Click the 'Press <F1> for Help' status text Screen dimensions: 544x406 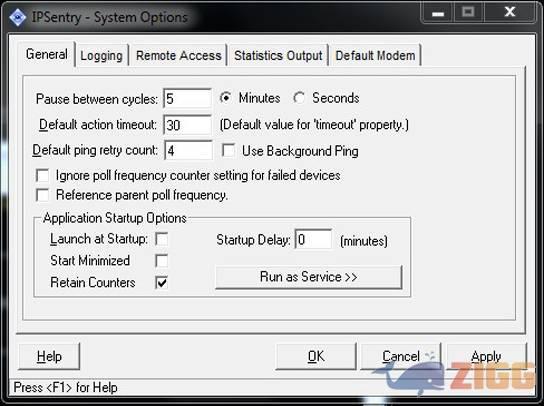(x=66, y=387)
